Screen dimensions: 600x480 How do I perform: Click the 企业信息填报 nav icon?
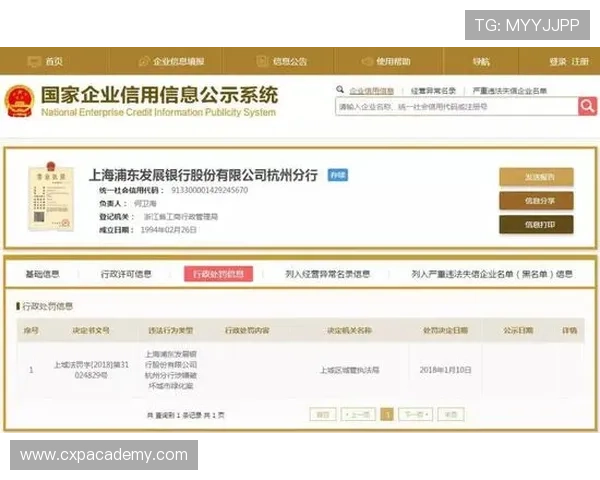coord(143,61)
